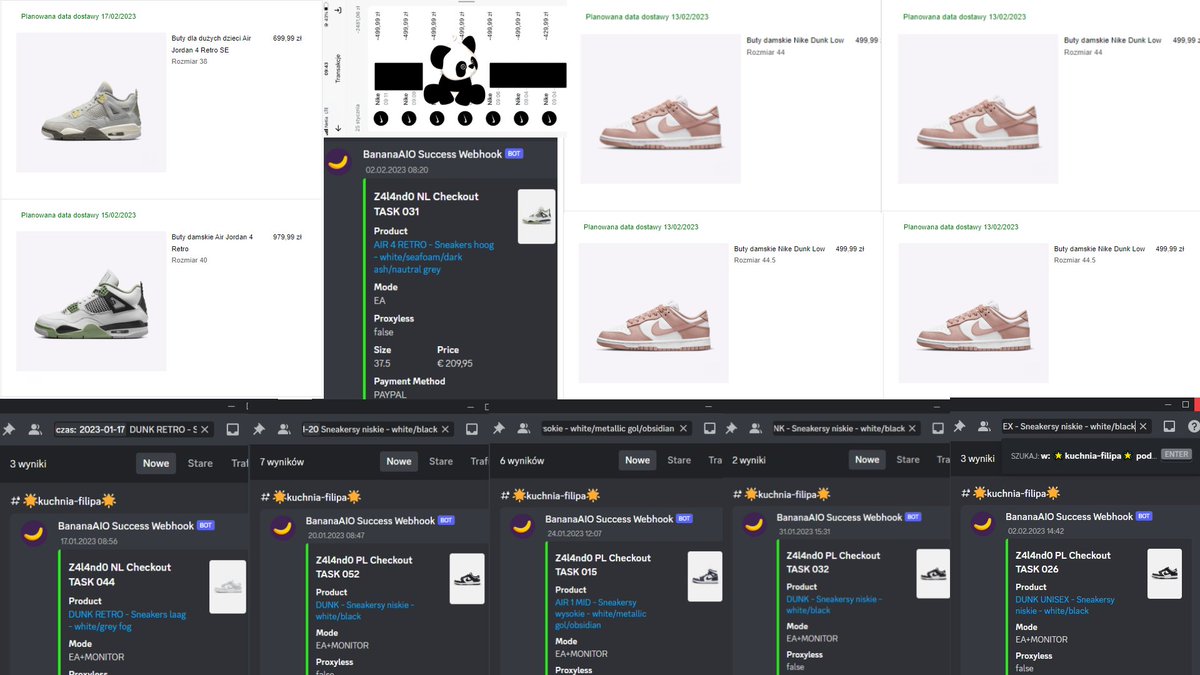Select Stare tab in the 3 wyniki DUNK RETRO panel
The height and width of the screenshot is (675, 1200).
200,463
